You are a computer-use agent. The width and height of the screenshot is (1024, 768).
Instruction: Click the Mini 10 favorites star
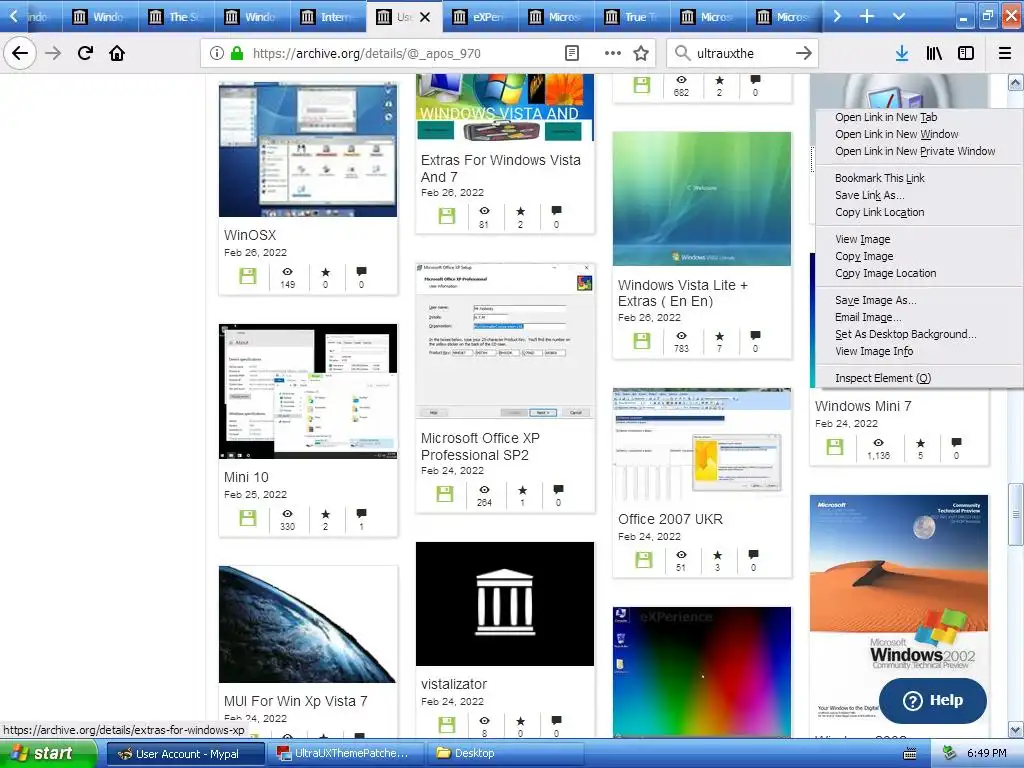(325, 513)
